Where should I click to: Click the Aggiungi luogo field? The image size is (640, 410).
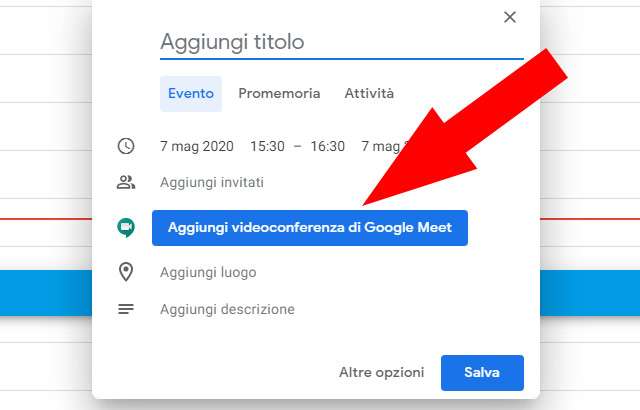(x=208, y=272)
